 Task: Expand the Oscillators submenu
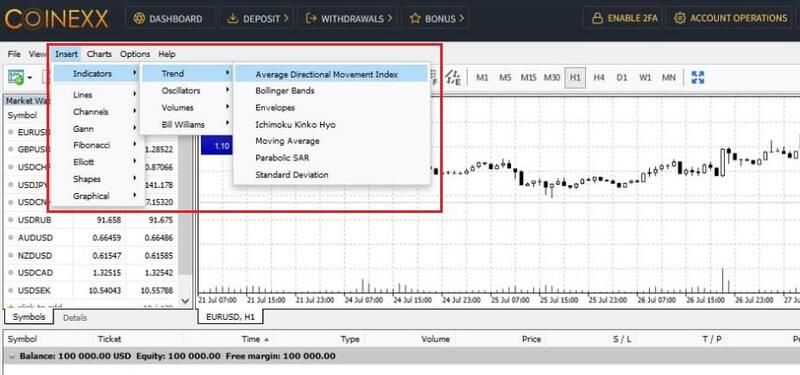[187, 90]
